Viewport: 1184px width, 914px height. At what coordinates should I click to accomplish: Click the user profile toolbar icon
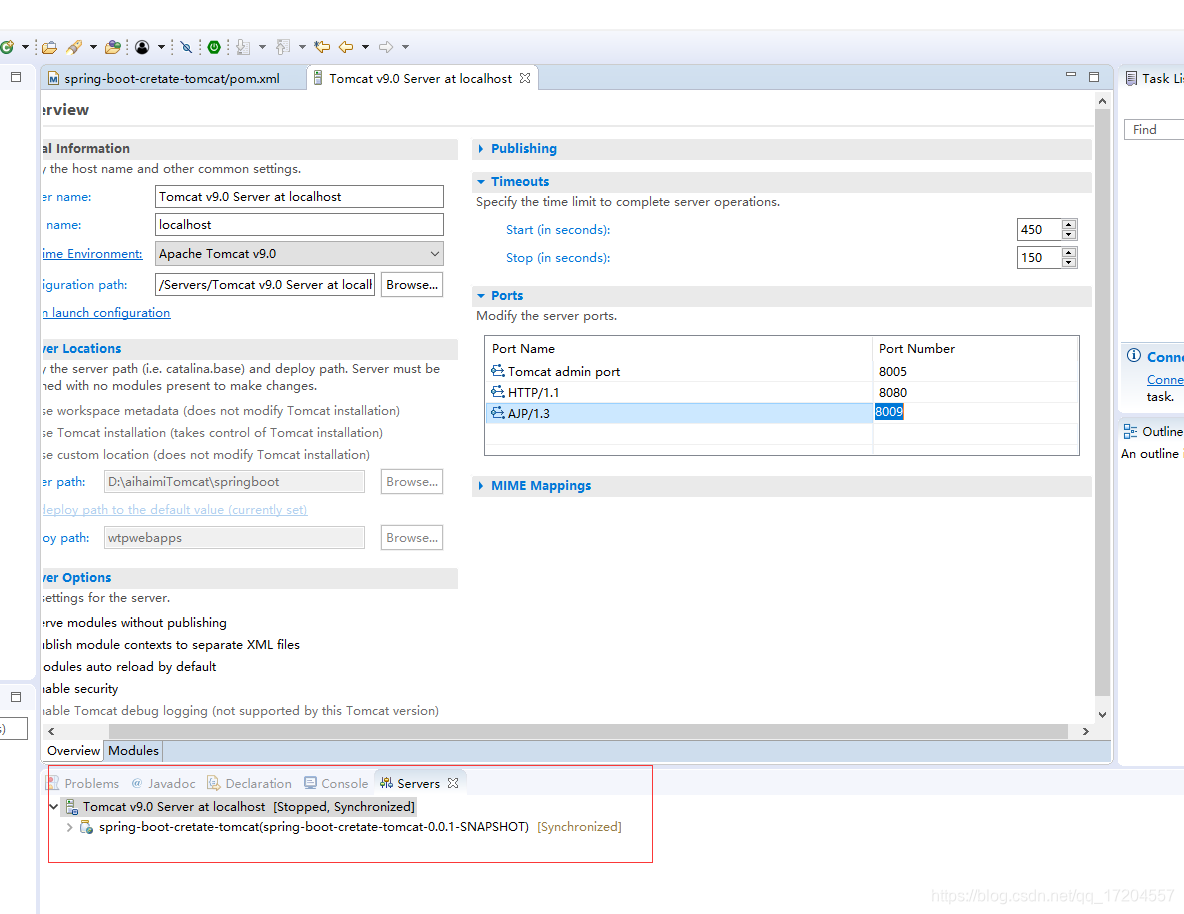tap(142, 47)
